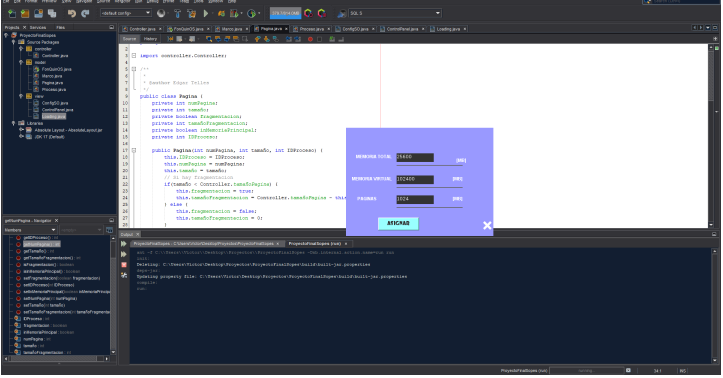Switch editor to the History view

tap(150, 39)
